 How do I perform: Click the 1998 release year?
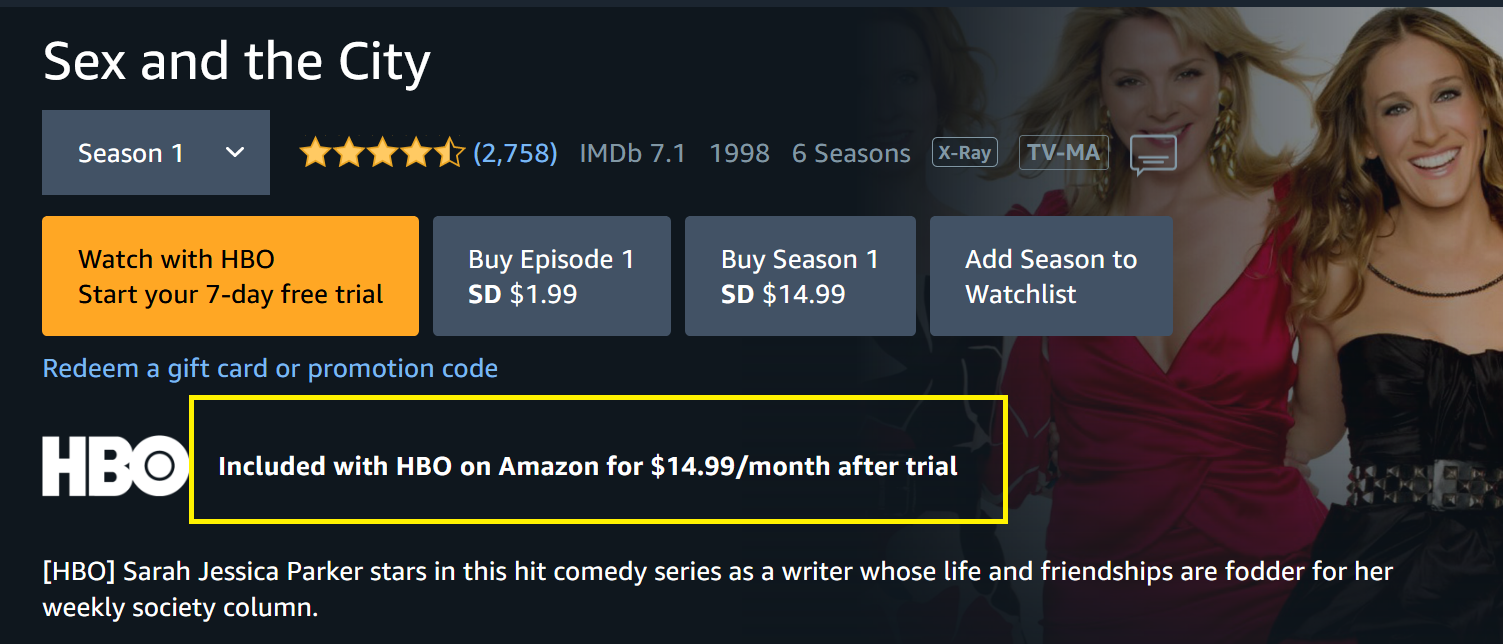[739, 153]
